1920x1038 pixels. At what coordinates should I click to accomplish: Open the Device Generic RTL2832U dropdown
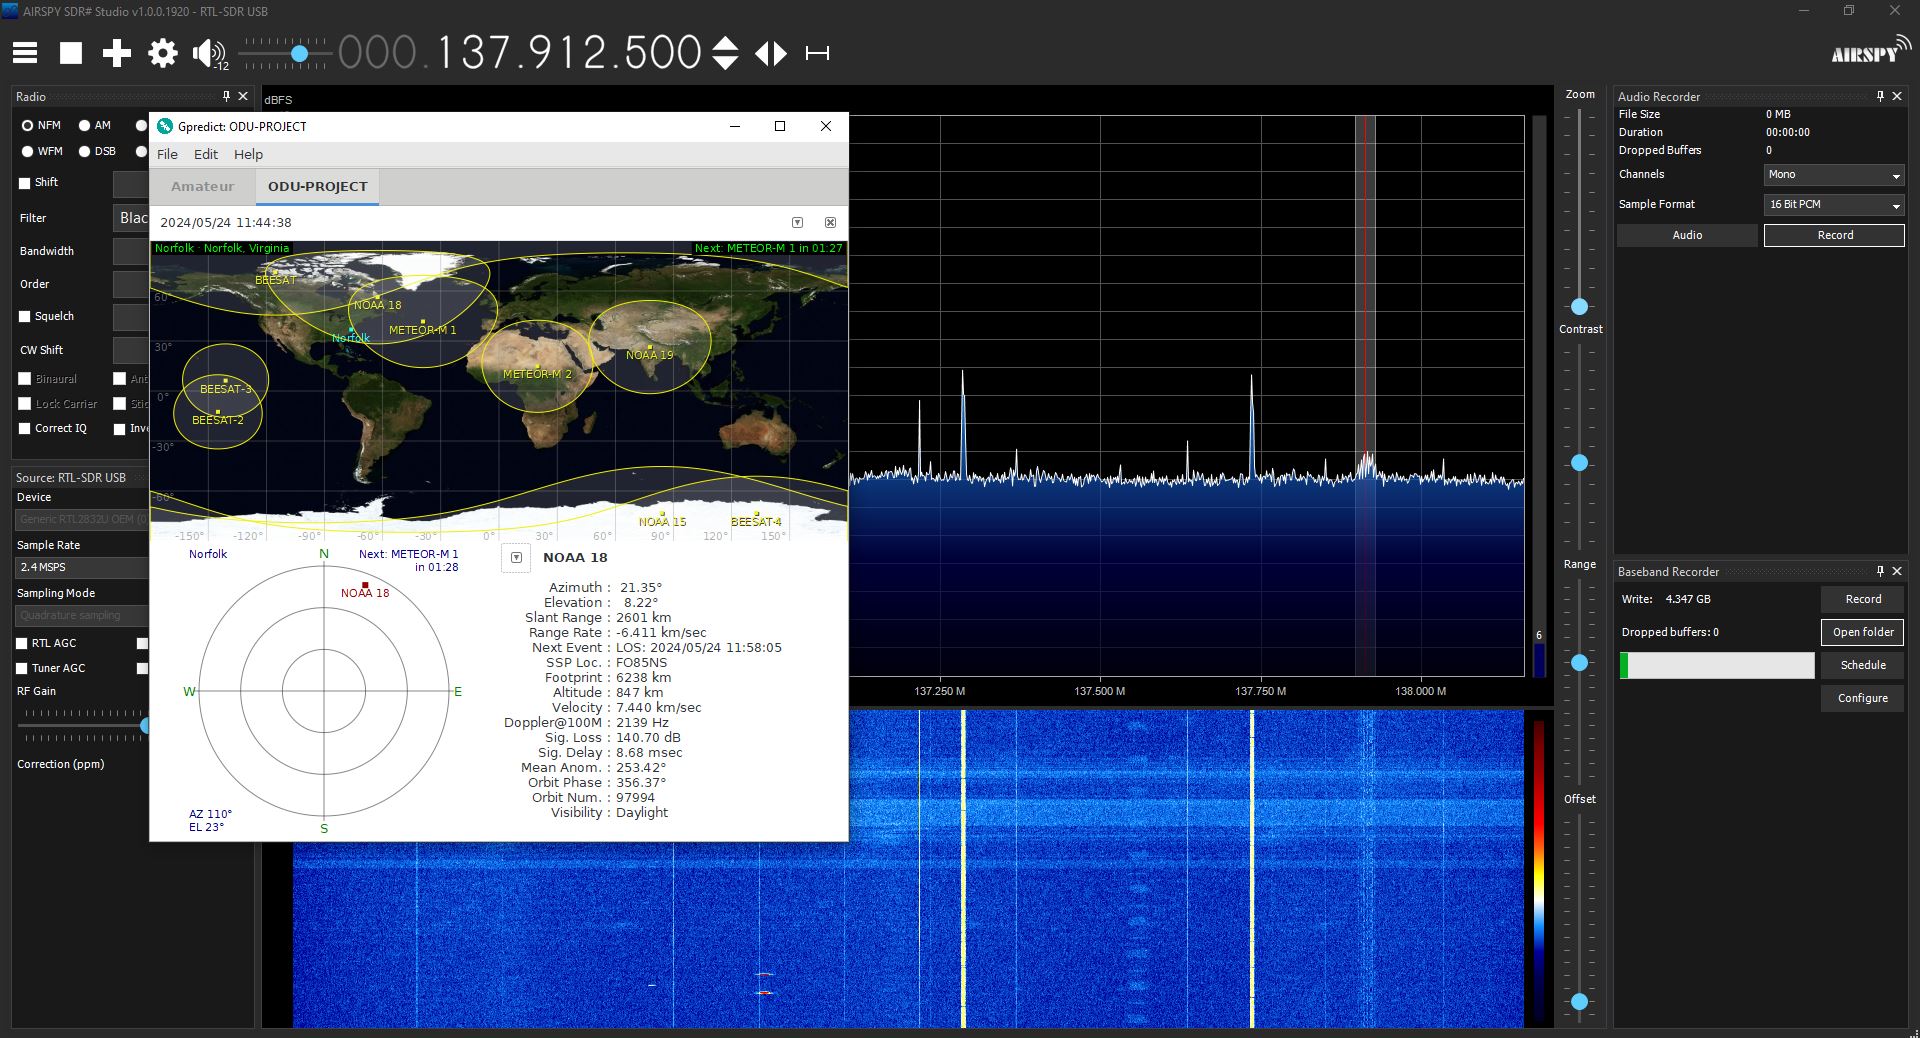pyautogui.click(x=82, y=519)
